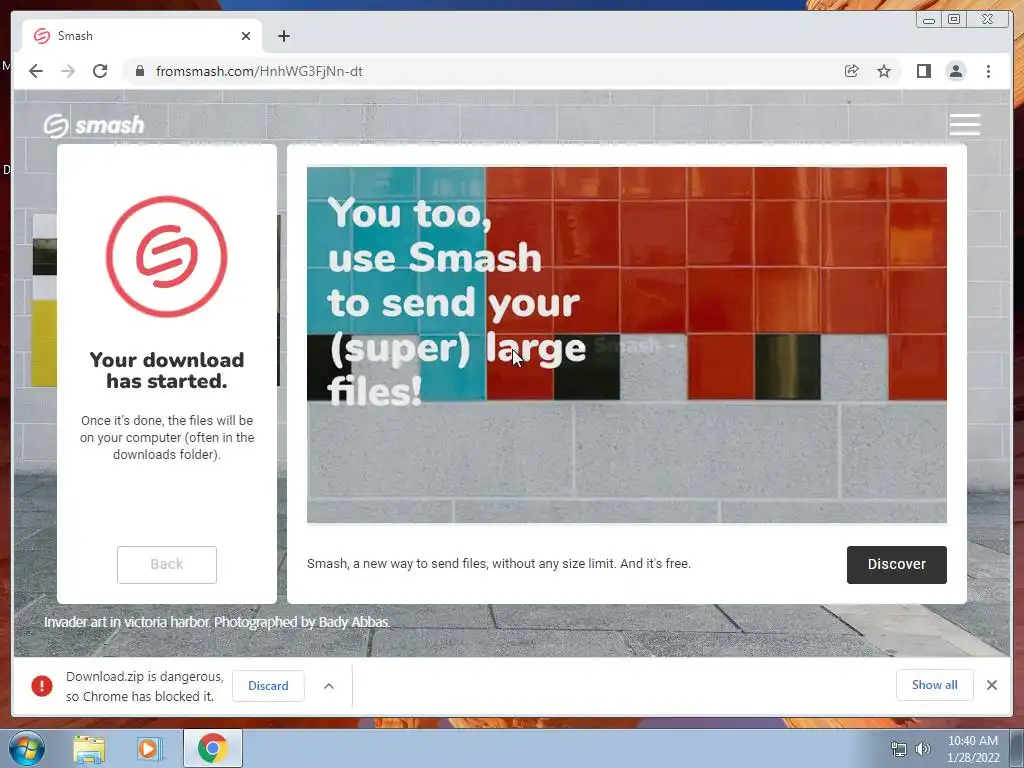The width and height of the screenshot is (1024, 768).
Task: Open a new tab with the plus button
Action: (x=283, y=36)
